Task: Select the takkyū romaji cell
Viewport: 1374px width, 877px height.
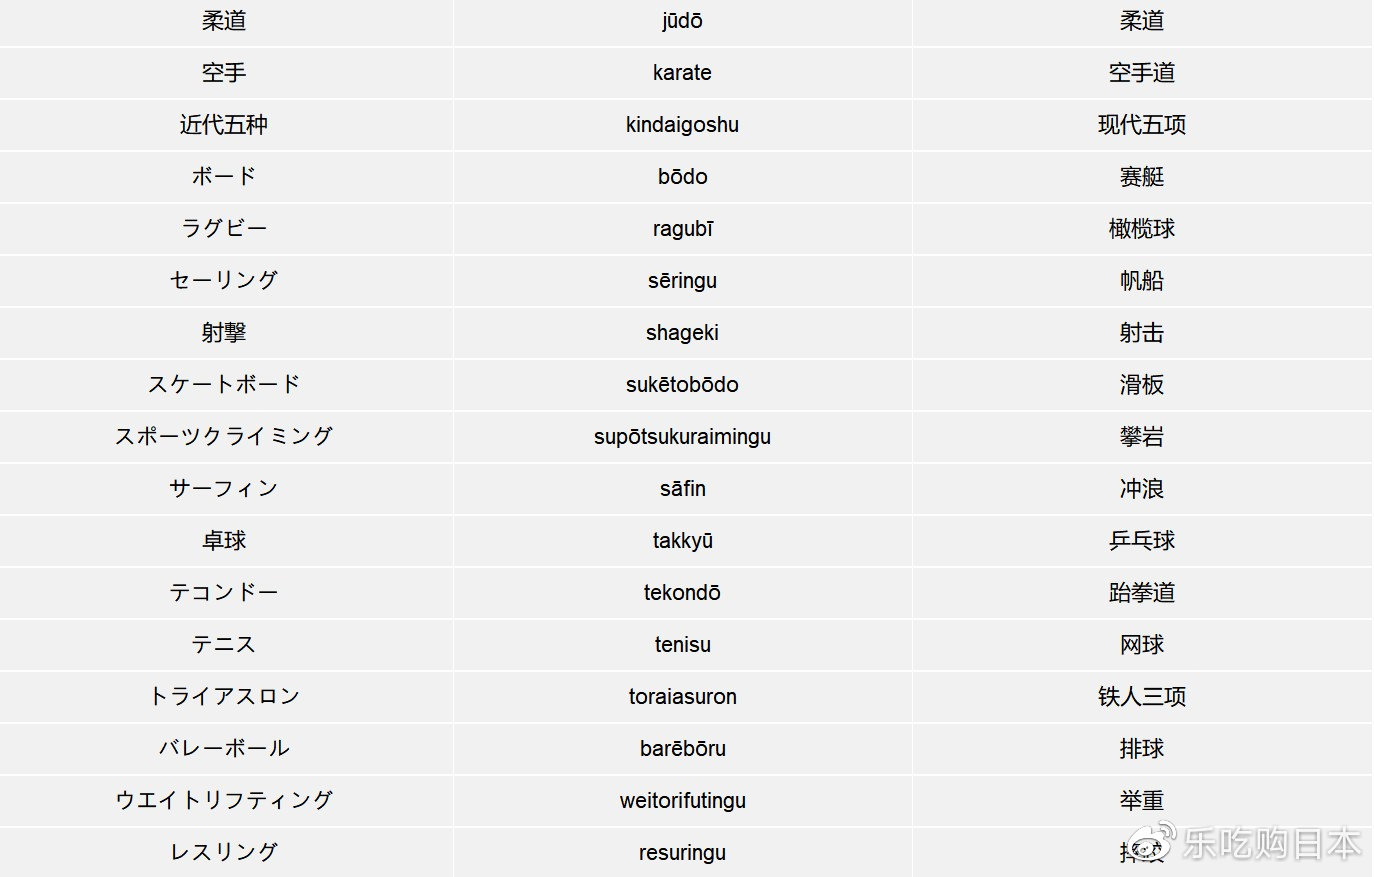Action: pos(682,541)
